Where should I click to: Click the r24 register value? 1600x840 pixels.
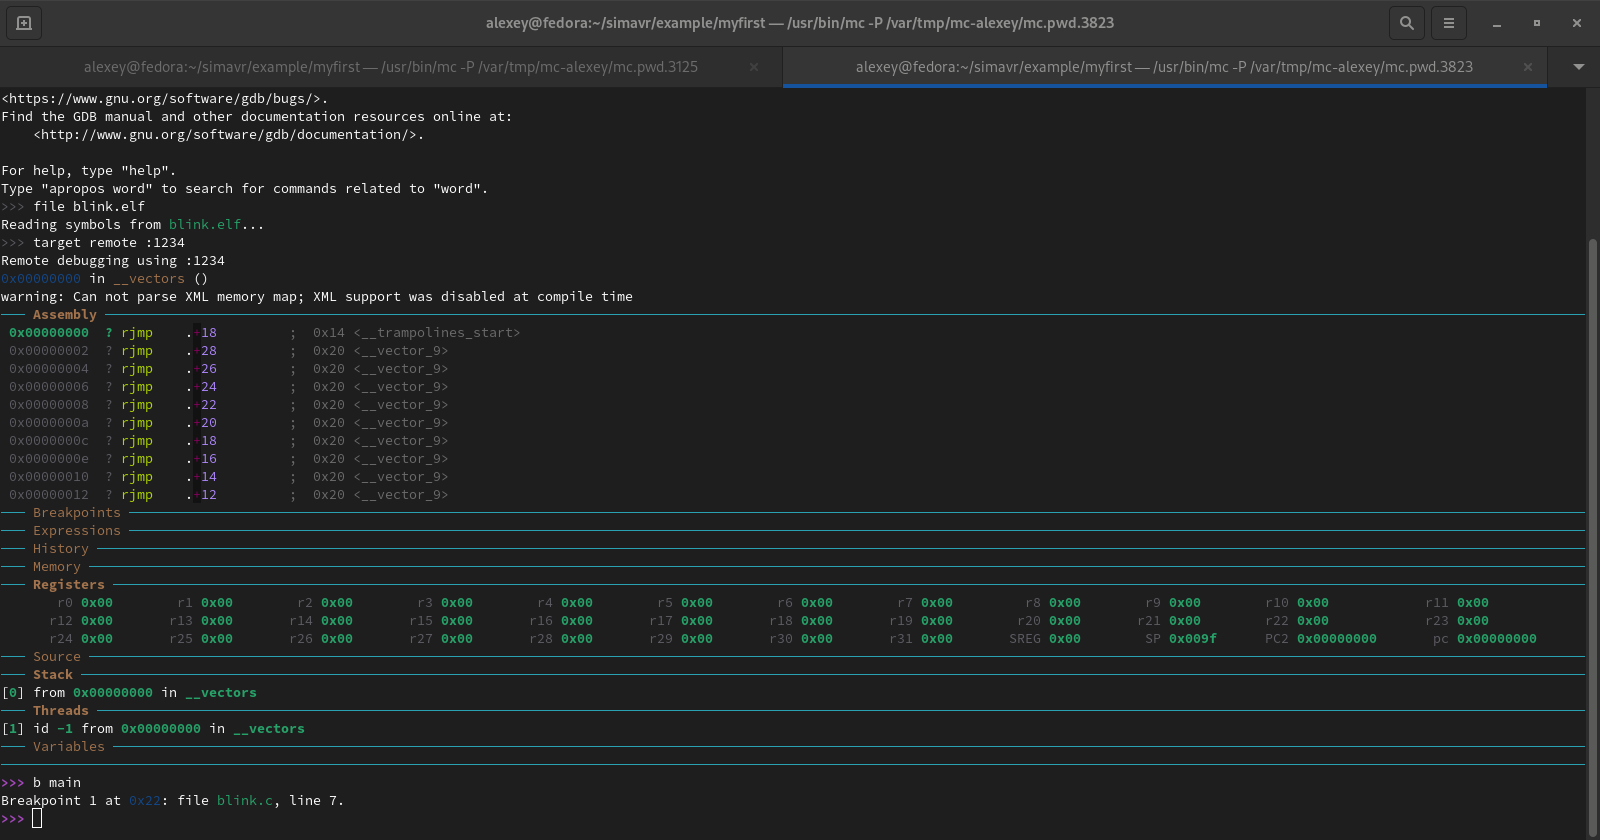97,639
